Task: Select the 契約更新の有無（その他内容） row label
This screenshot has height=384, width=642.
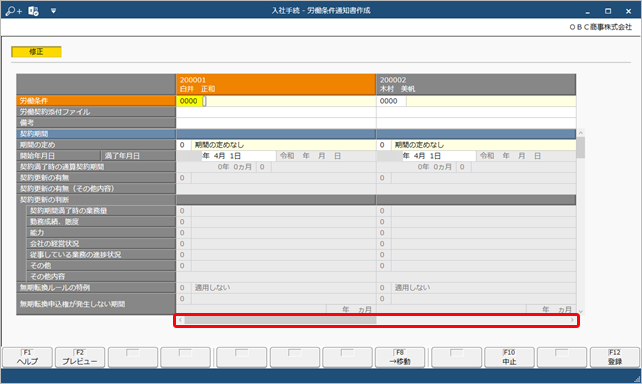Action: [96, 189]
